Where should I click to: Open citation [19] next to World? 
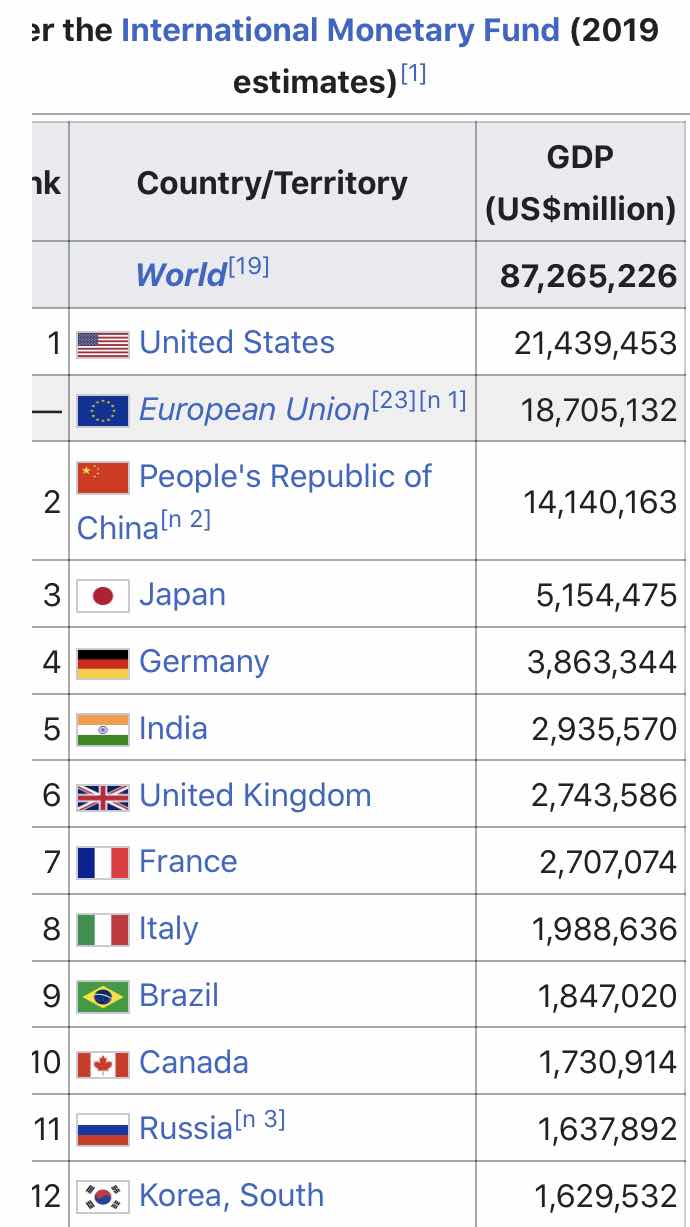coord(248,267)
